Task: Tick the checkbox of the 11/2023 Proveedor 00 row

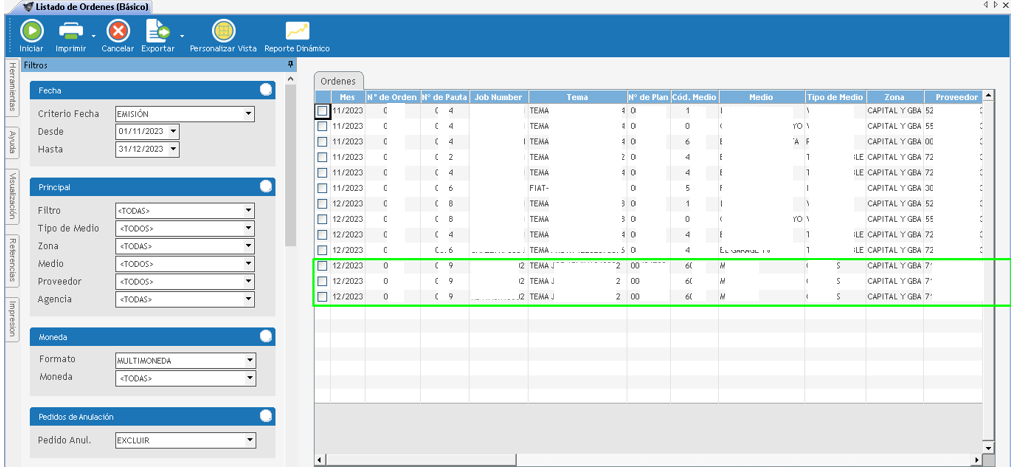Action: point(322,142)
